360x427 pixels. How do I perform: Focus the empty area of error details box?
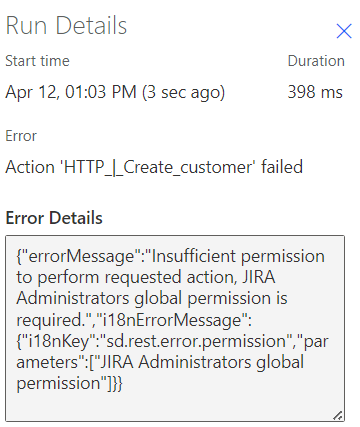click(x=175, y=405)
